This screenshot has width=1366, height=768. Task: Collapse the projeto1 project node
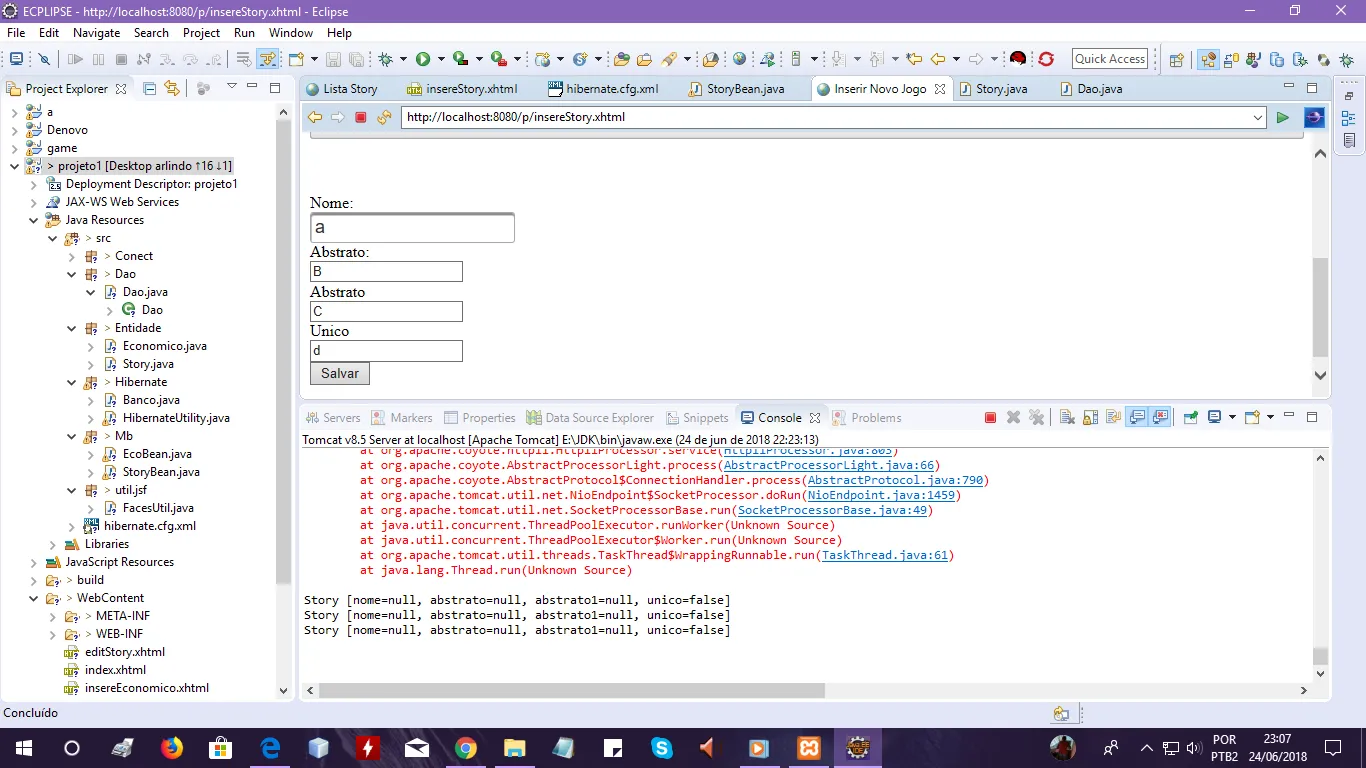click(14, 166)
